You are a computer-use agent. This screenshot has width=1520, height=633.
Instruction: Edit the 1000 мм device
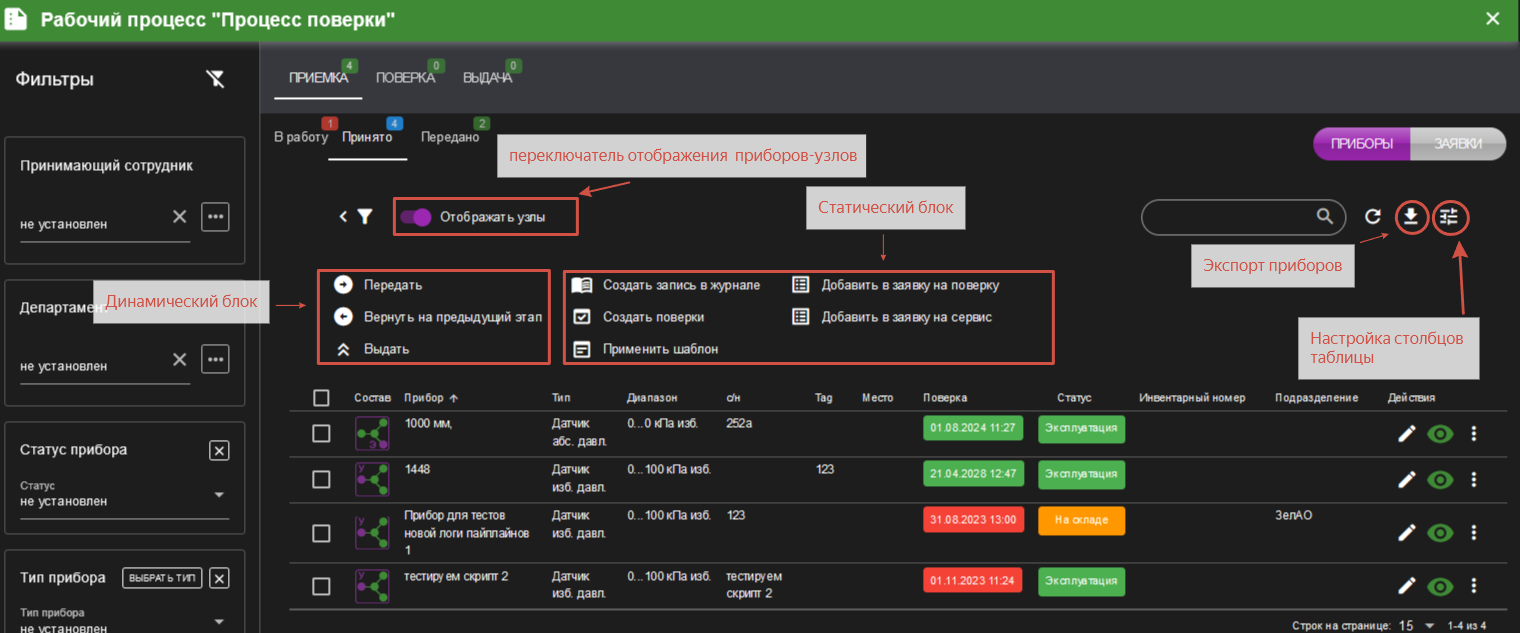click(1407, 433)
